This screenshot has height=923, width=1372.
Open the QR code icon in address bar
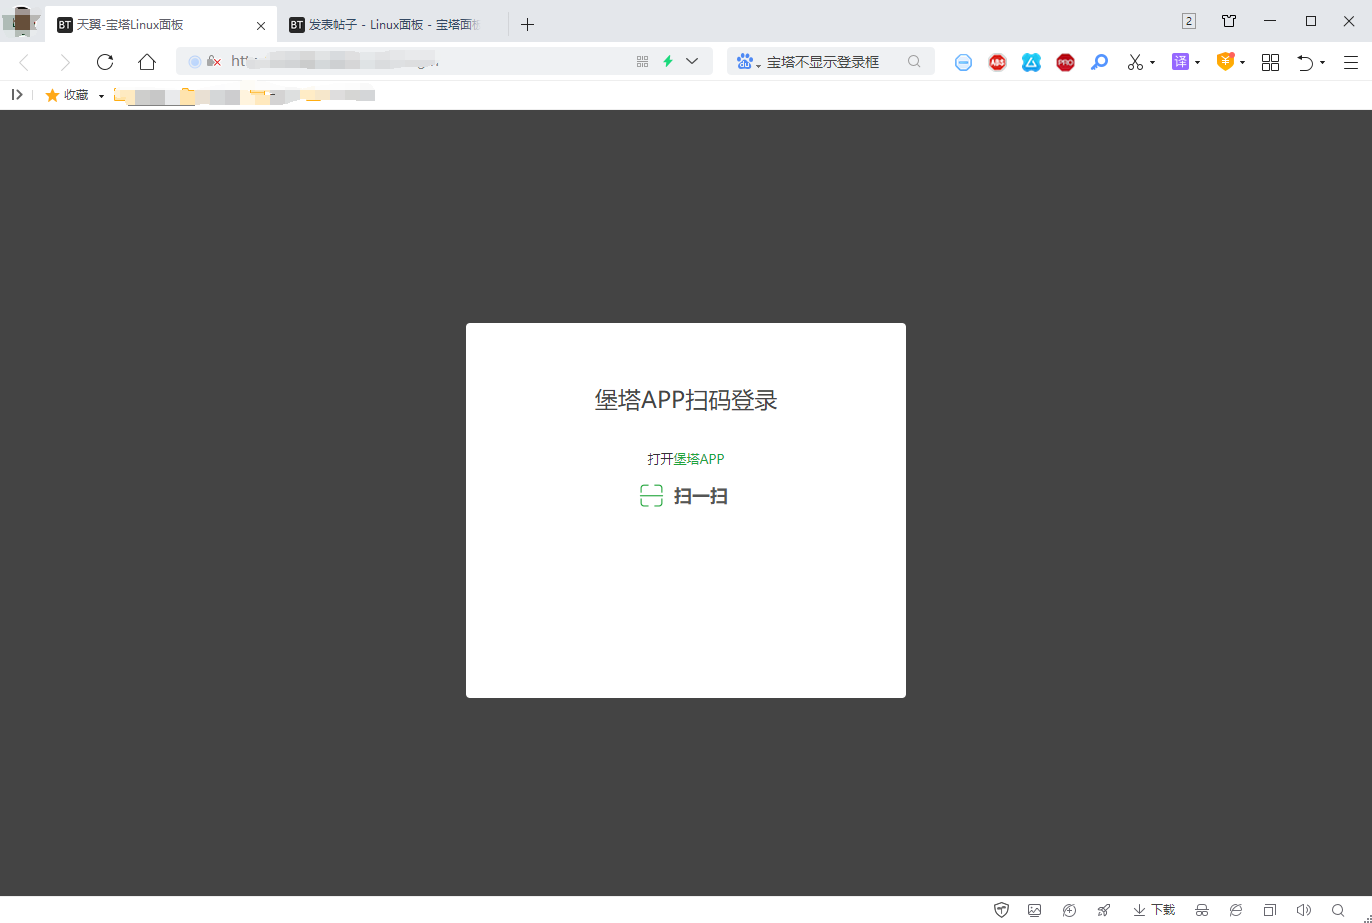[642, 62]
